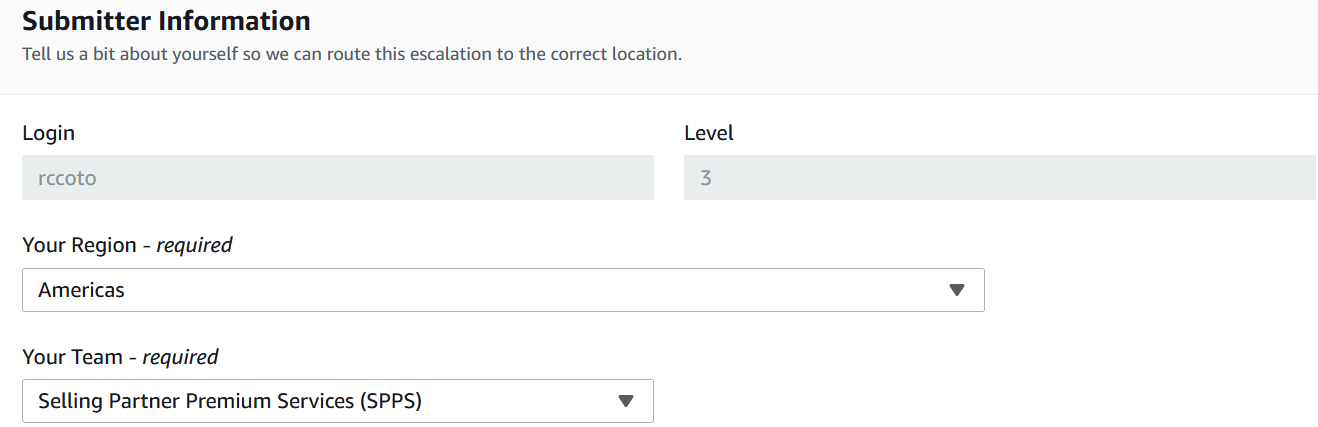Screen dimensions: 1318x427
Task: Click the arrow on the Americas dropdown
Action: pyautogui.click(x=956, y=290)
